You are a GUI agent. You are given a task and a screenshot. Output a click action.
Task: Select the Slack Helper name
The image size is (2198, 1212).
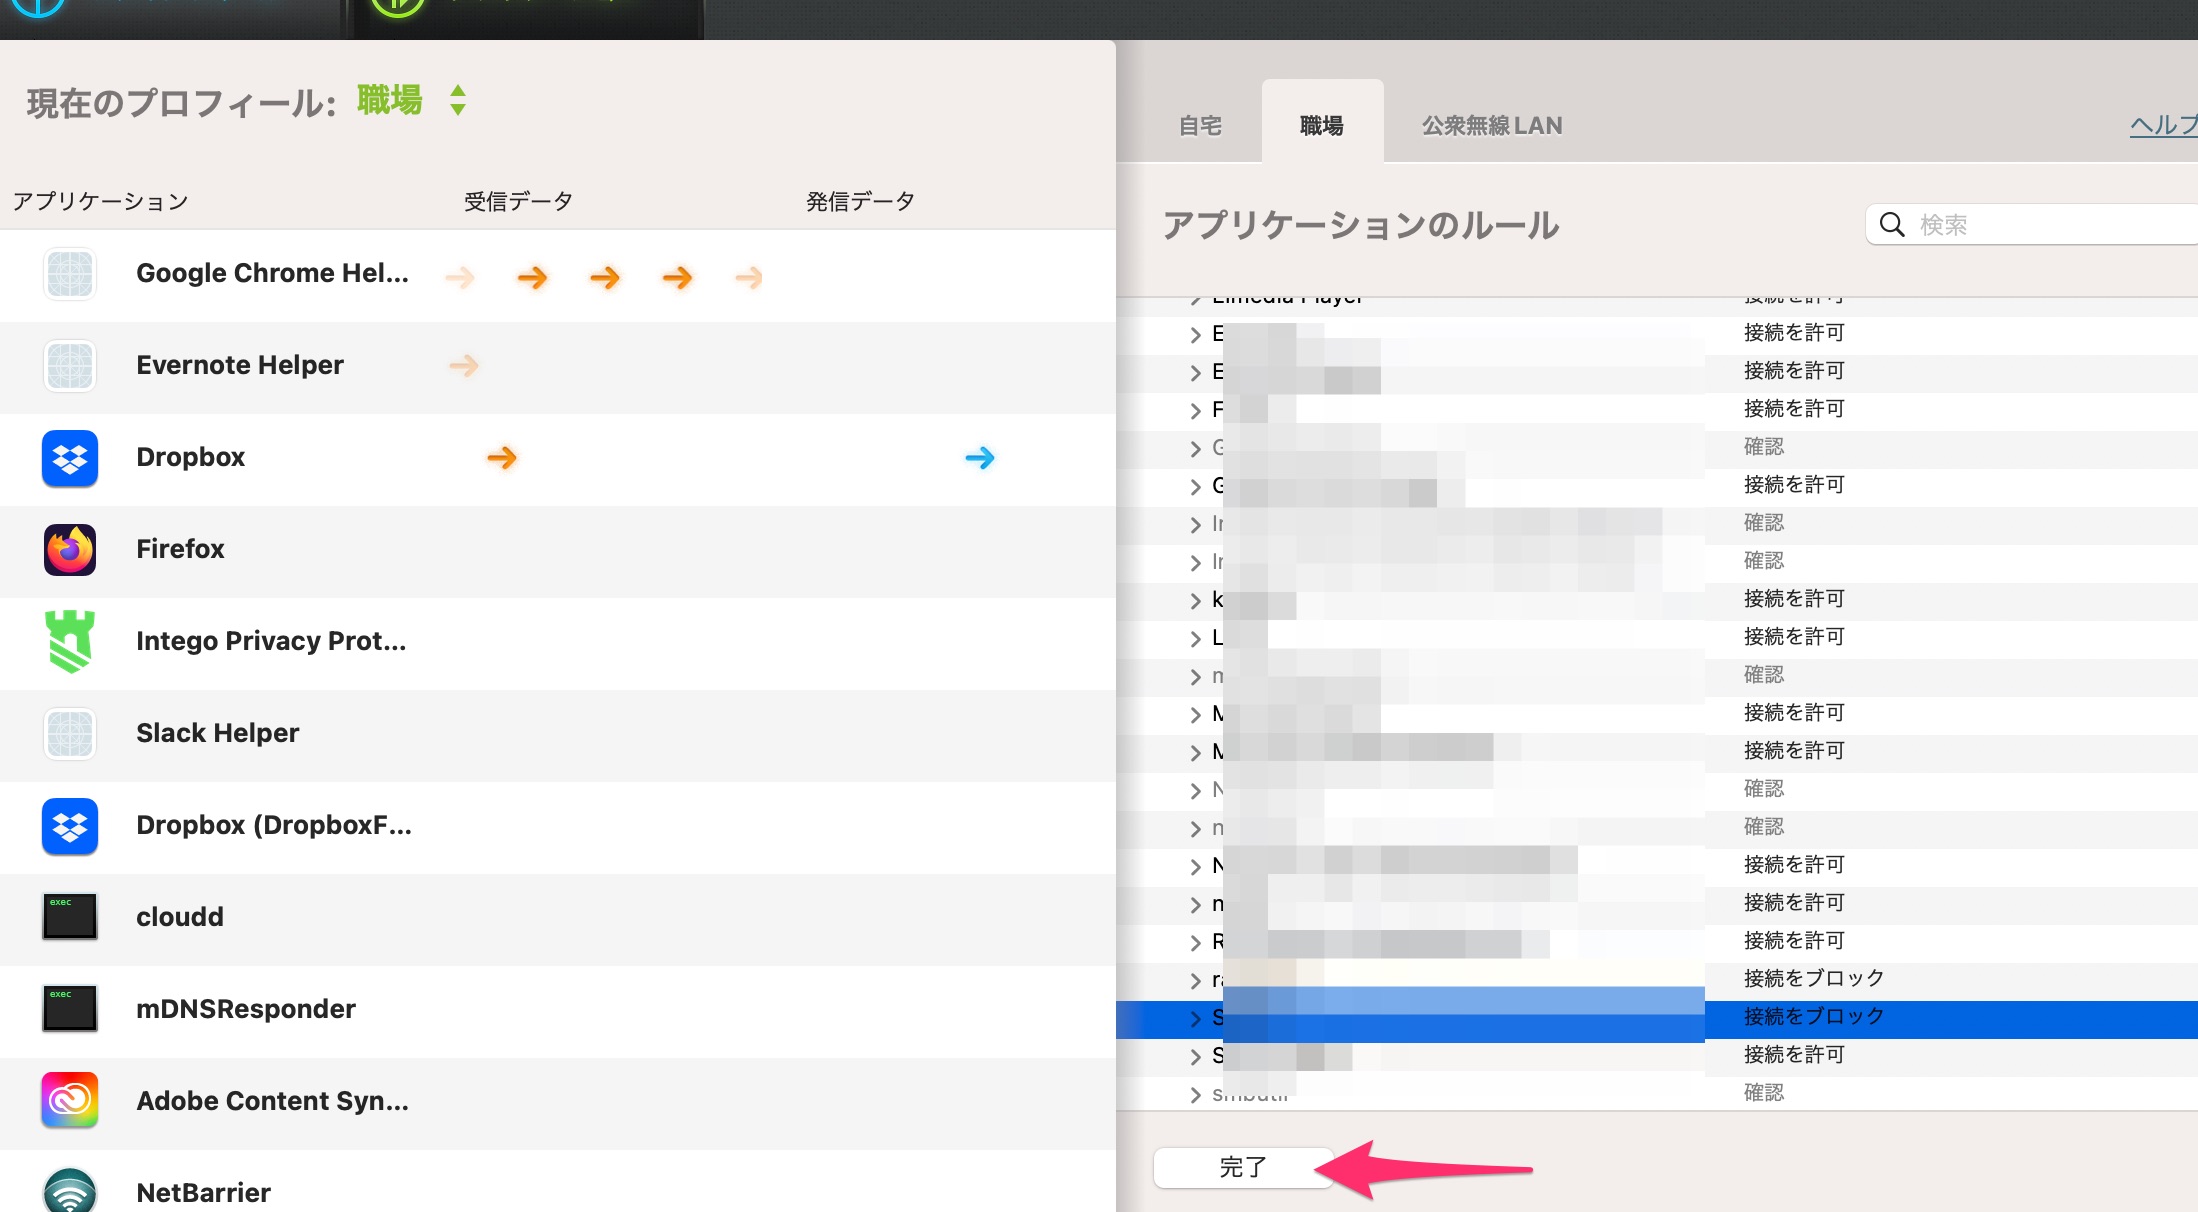pyautogui.click(x=218, y=733)
